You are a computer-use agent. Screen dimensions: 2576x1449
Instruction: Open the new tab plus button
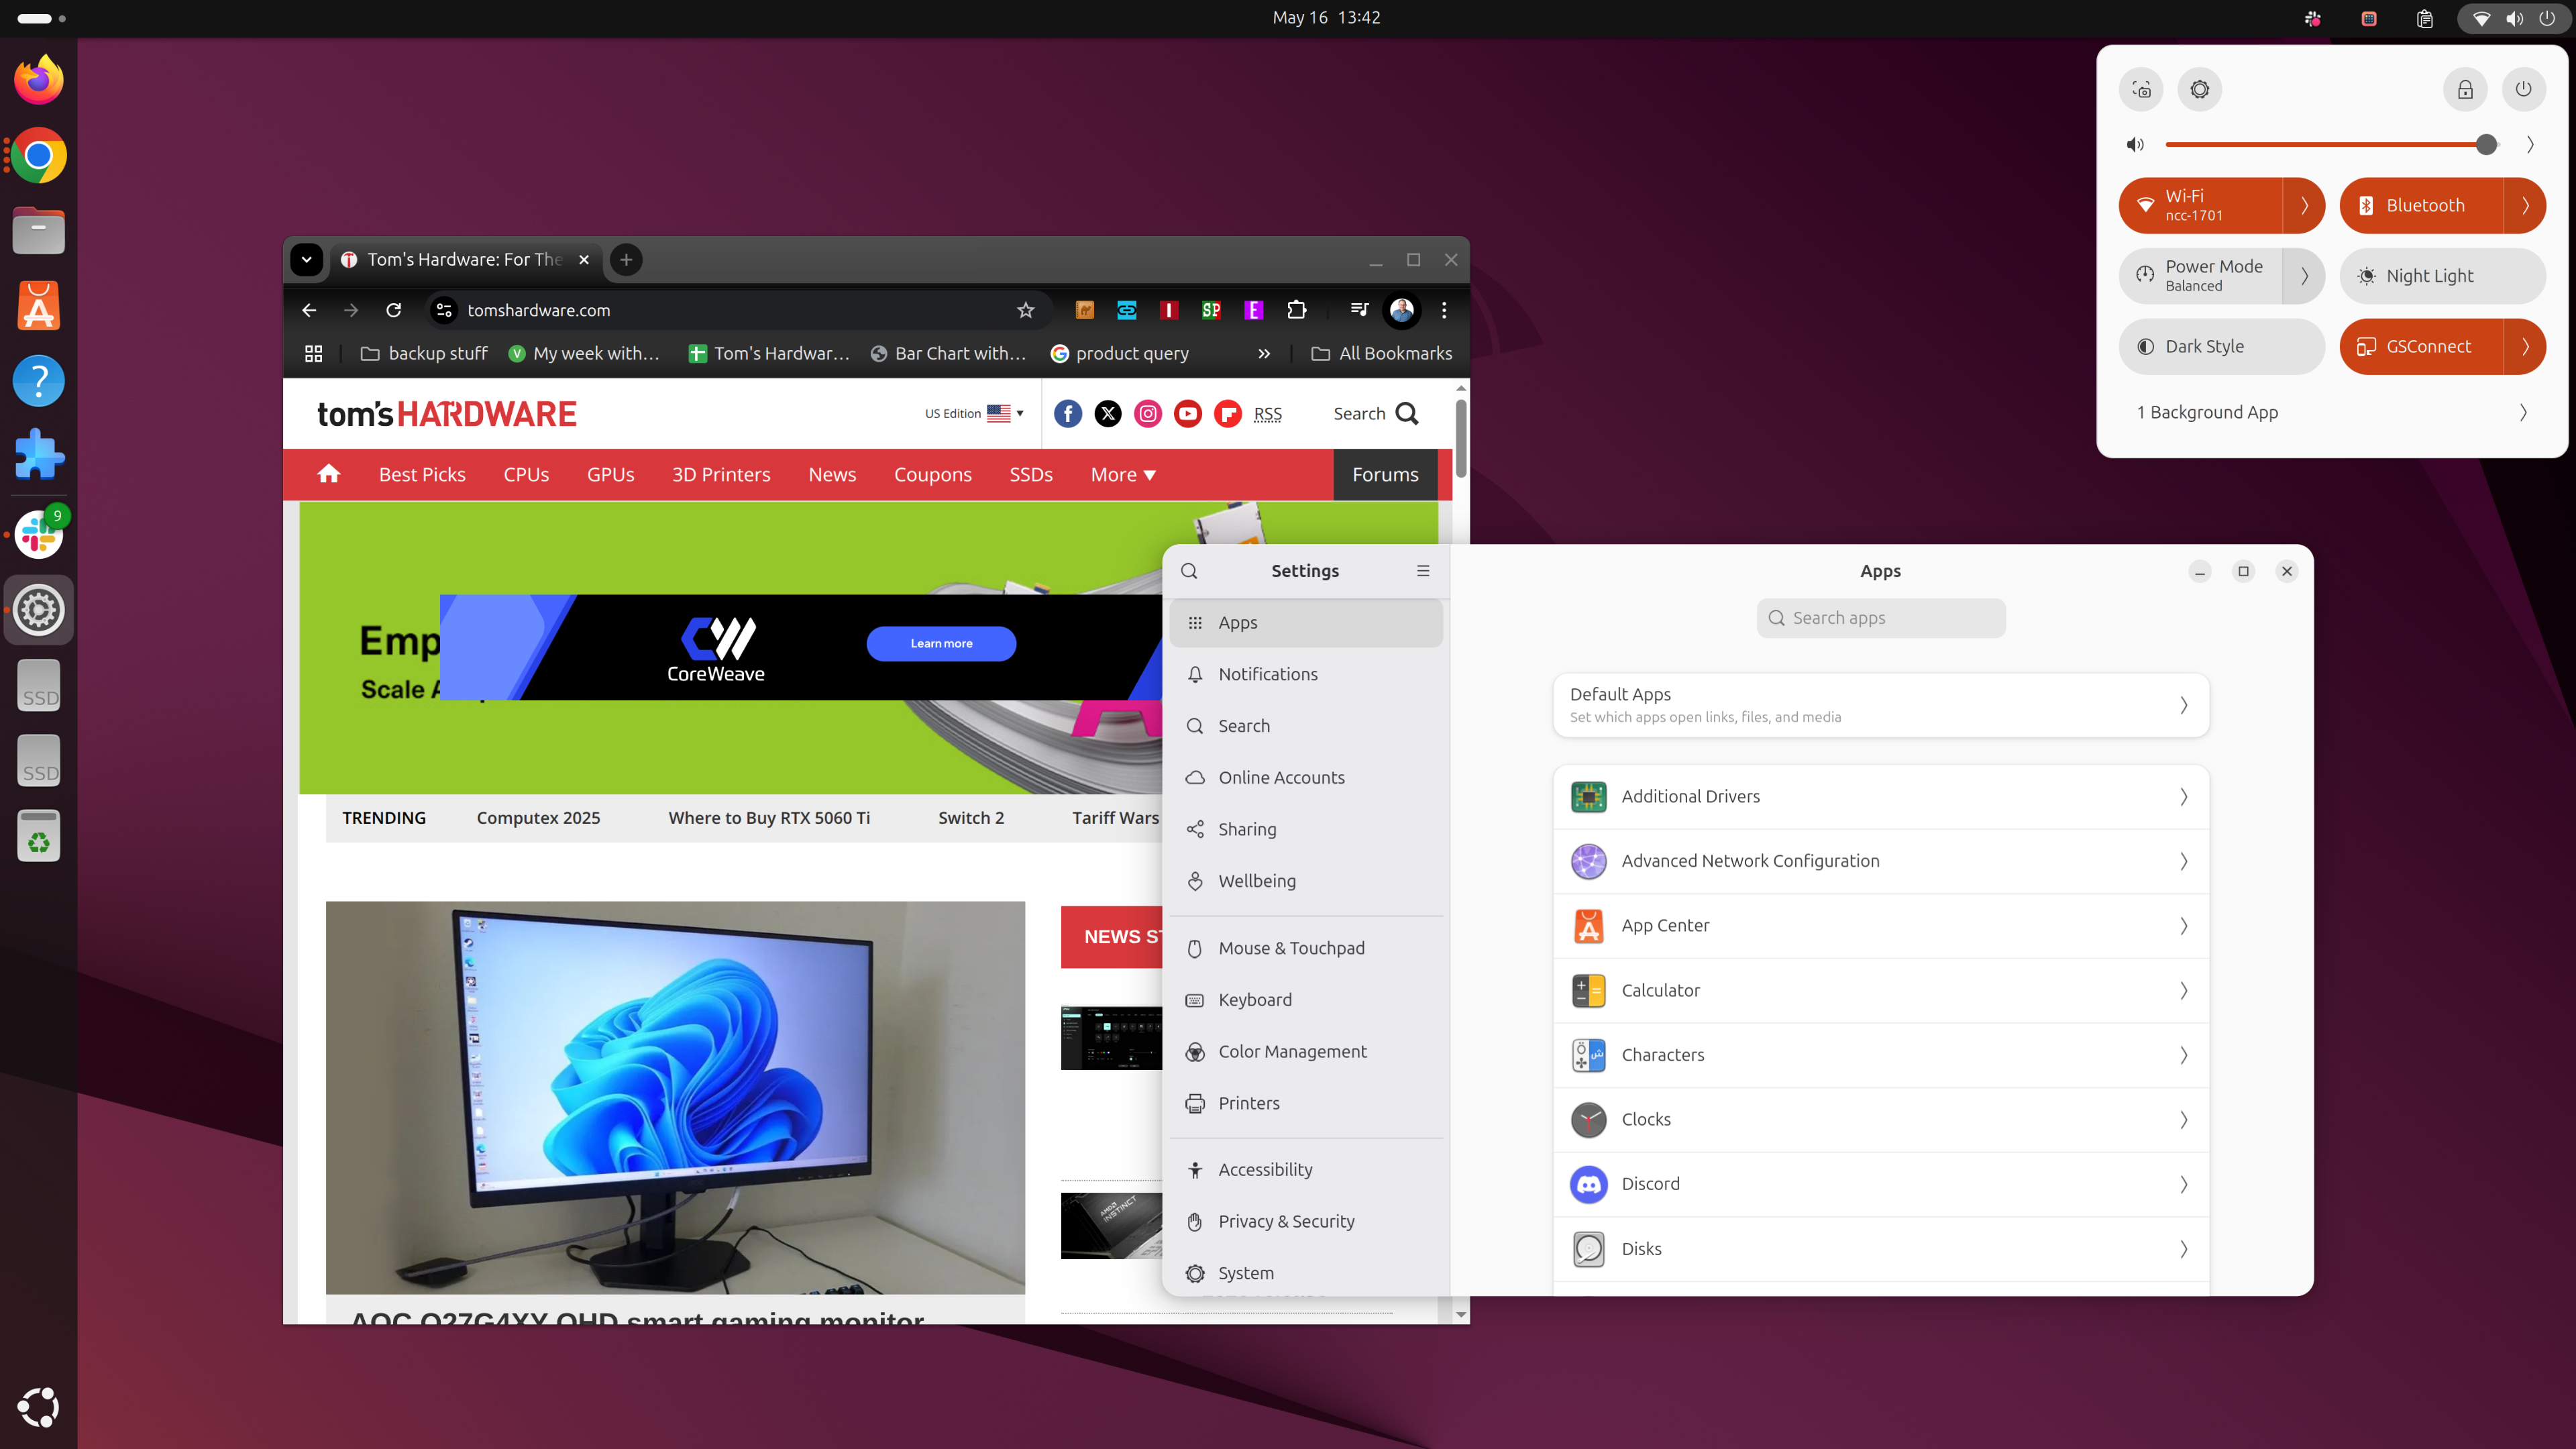pyautogui.click(x=626, y=259)
